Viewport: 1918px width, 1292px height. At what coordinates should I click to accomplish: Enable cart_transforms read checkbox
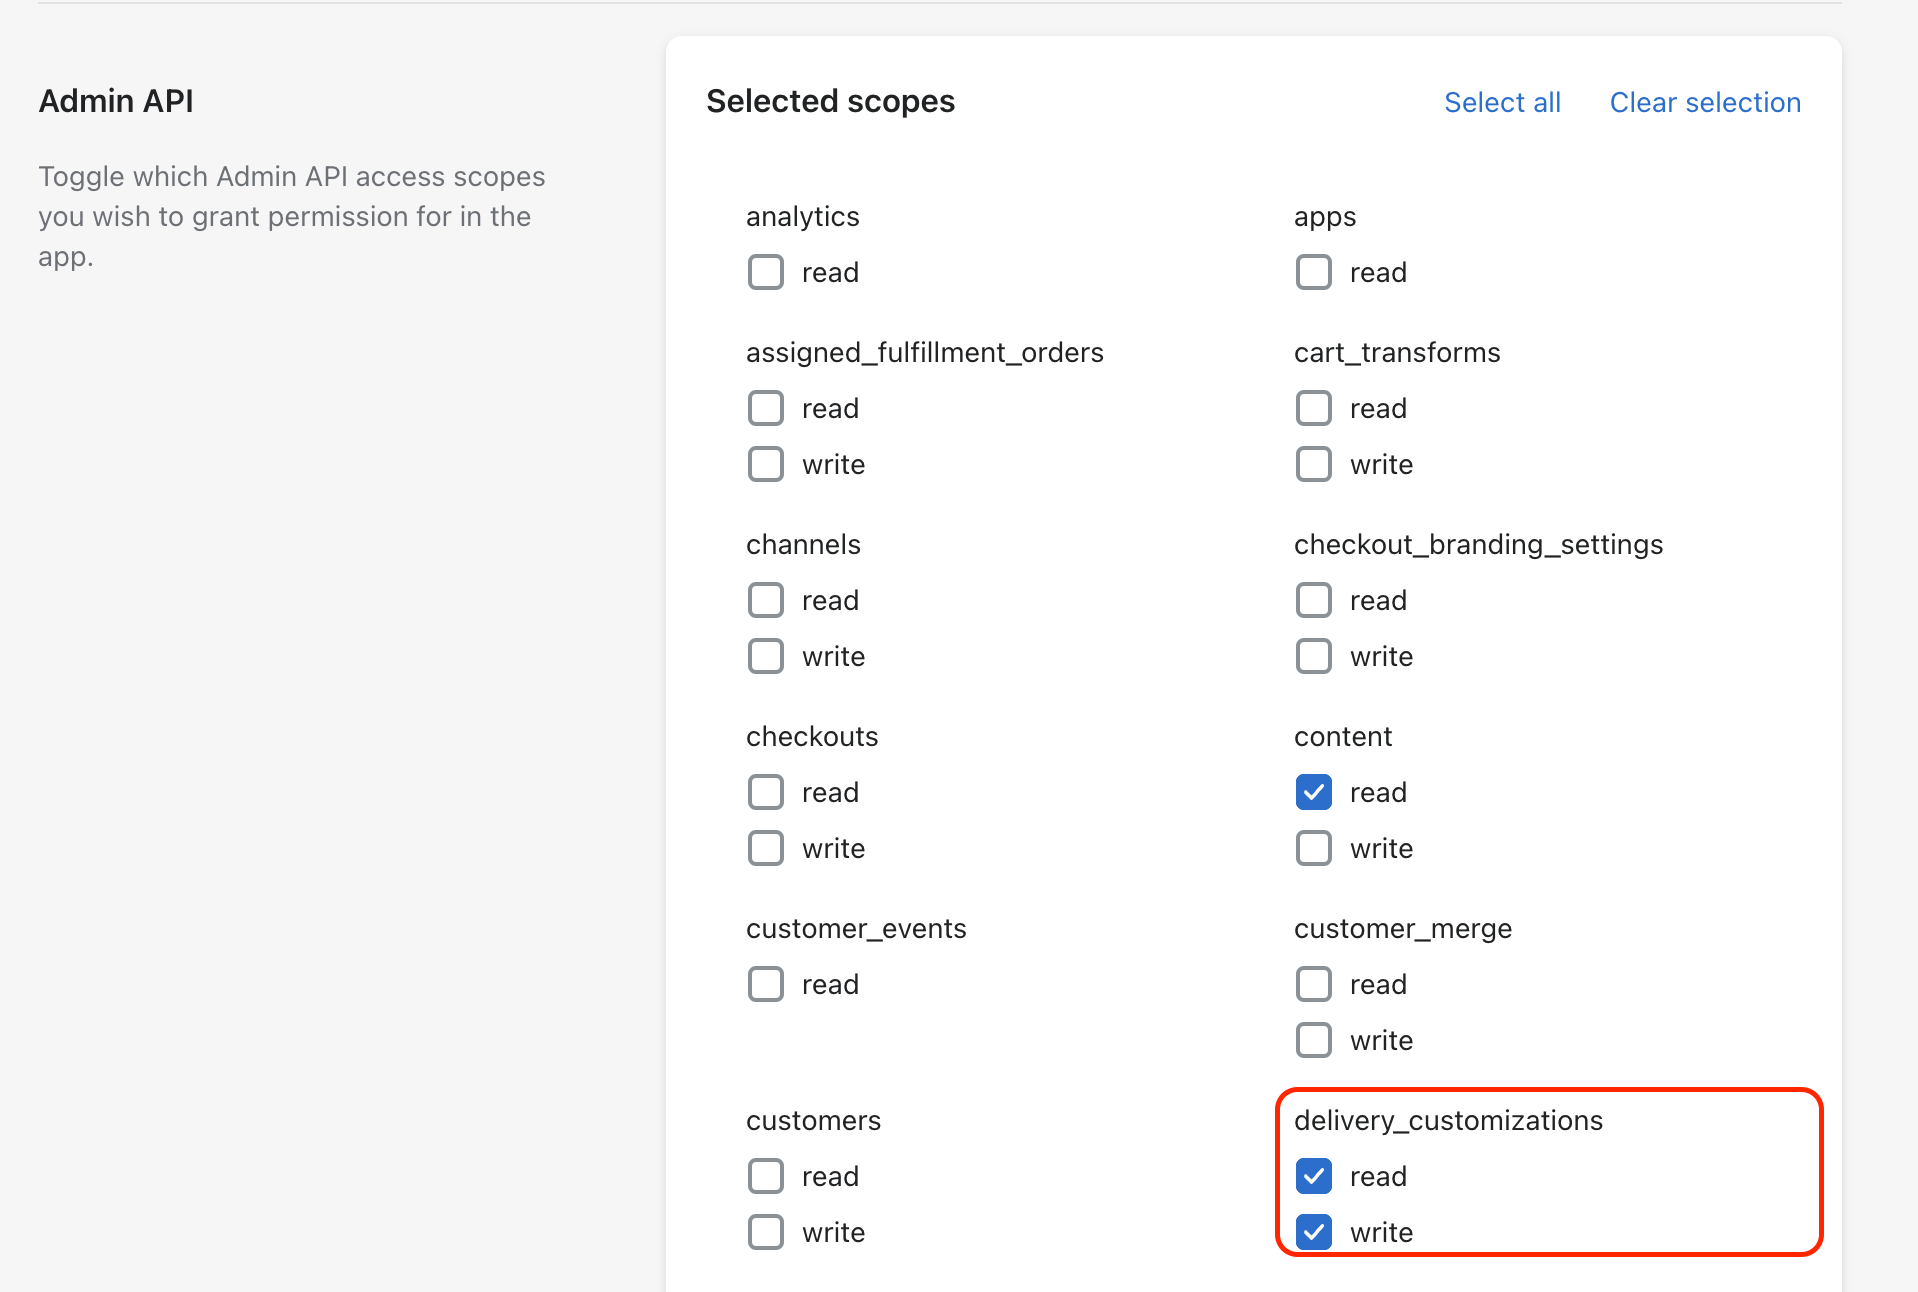1314,408
